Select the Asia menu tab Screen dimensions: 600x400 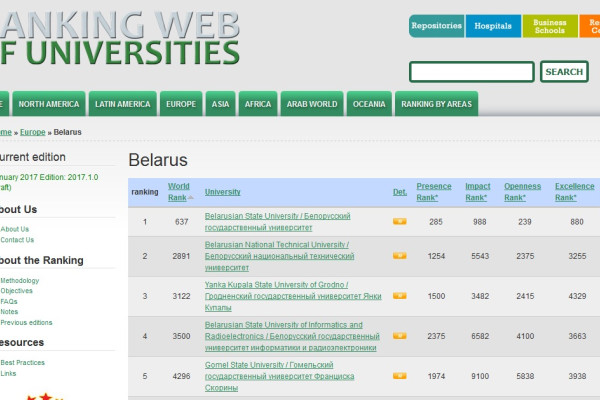tap(220, 104)
